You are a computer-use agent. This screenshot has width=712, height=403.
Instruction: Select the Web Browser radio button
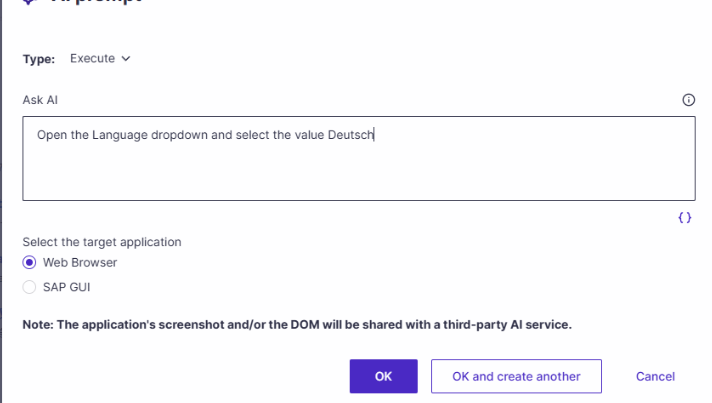pyautogui.click(x=30, y=262)
